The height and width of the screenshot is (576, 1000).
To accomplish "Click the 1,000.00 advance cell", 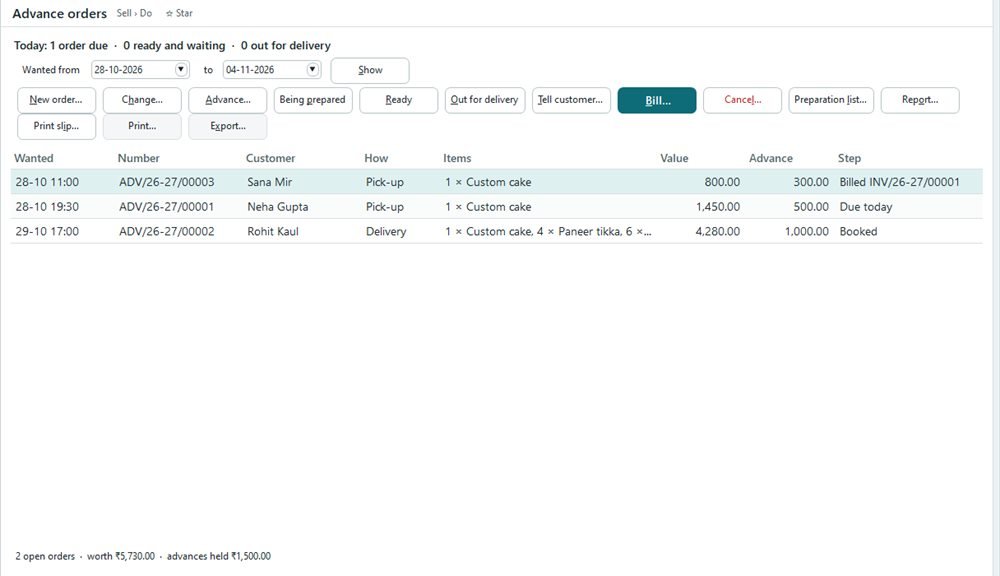I will [x=807, y=232].
